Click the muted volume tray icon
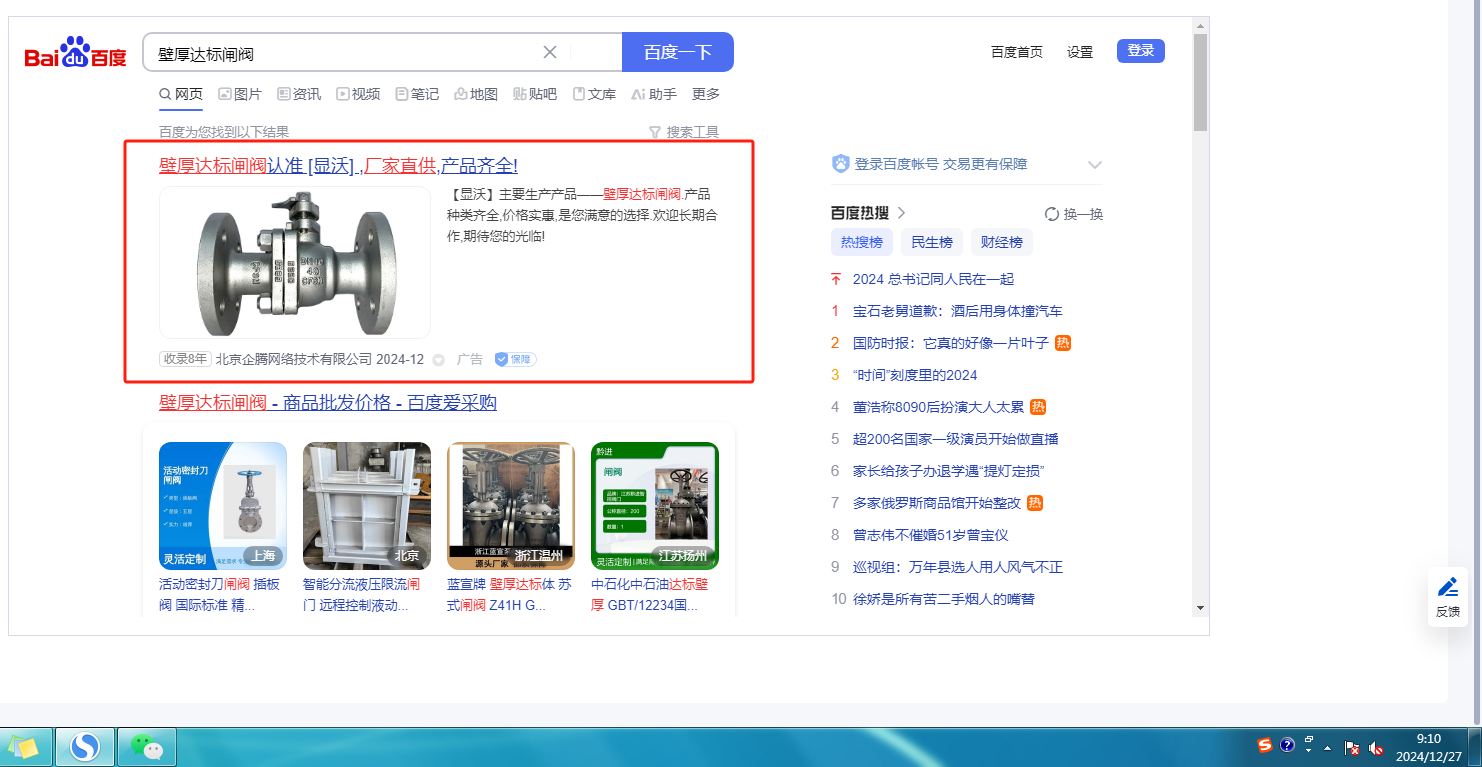The width and height of the screenshot is (1482, 767). [x=1376, y=747]
